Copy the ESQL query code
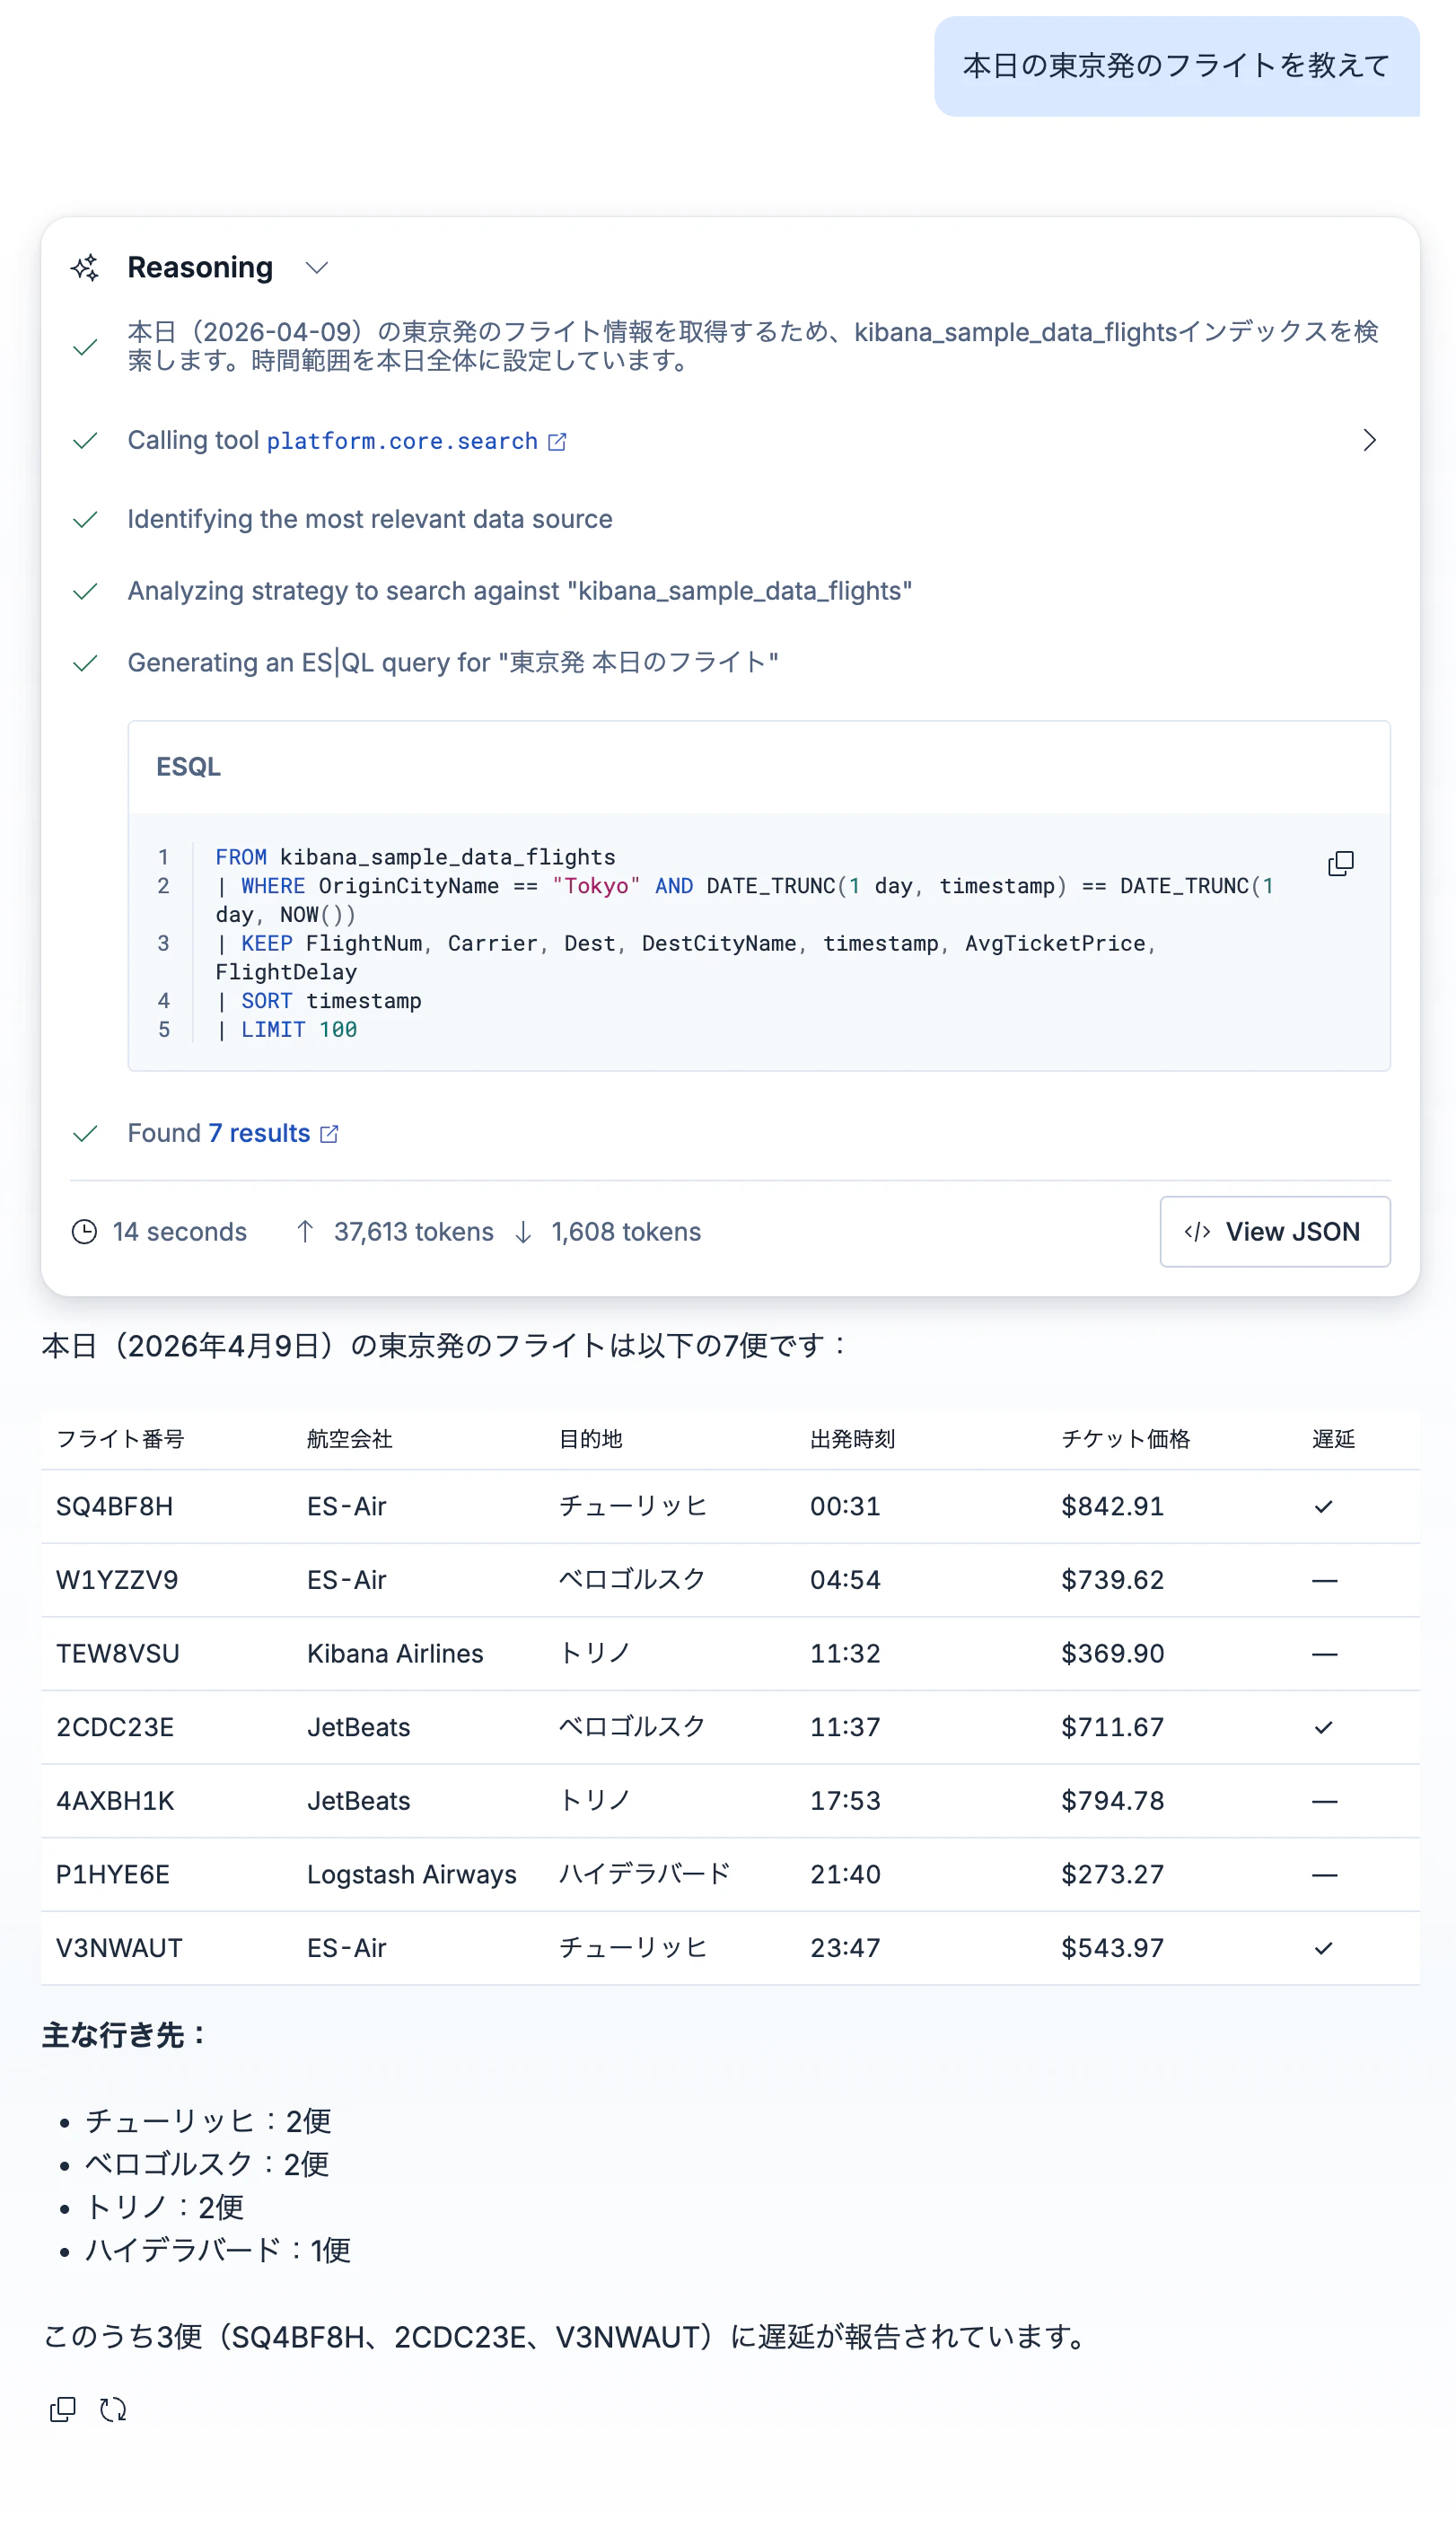1456x2528 pixels. tap(1341, 864)
